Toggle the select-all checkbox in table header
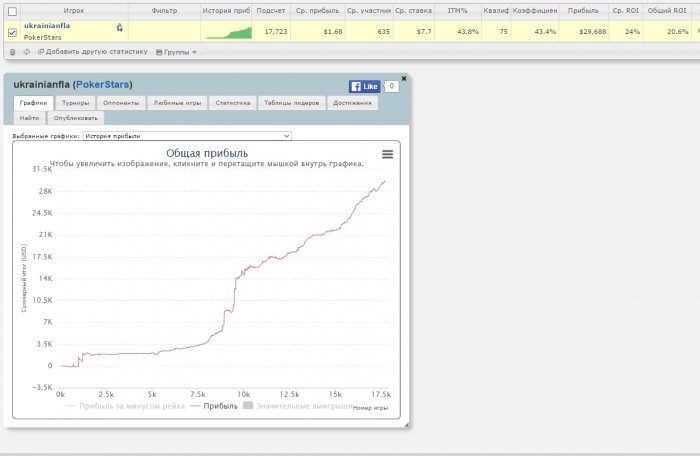Viewport: 700px width, 456px height. 12,12
